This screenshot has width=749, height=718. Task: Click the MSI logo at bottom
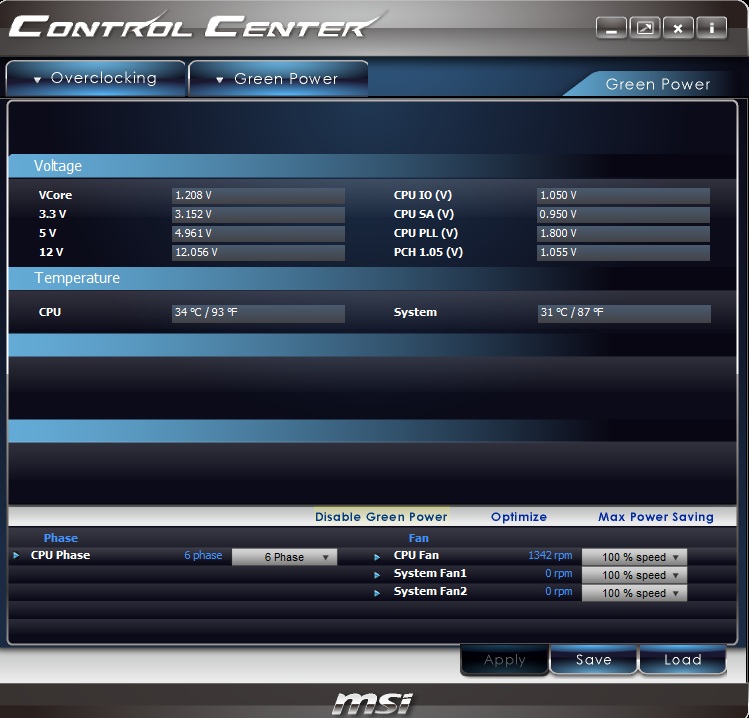pyautogui.click(x=373, y=704)
